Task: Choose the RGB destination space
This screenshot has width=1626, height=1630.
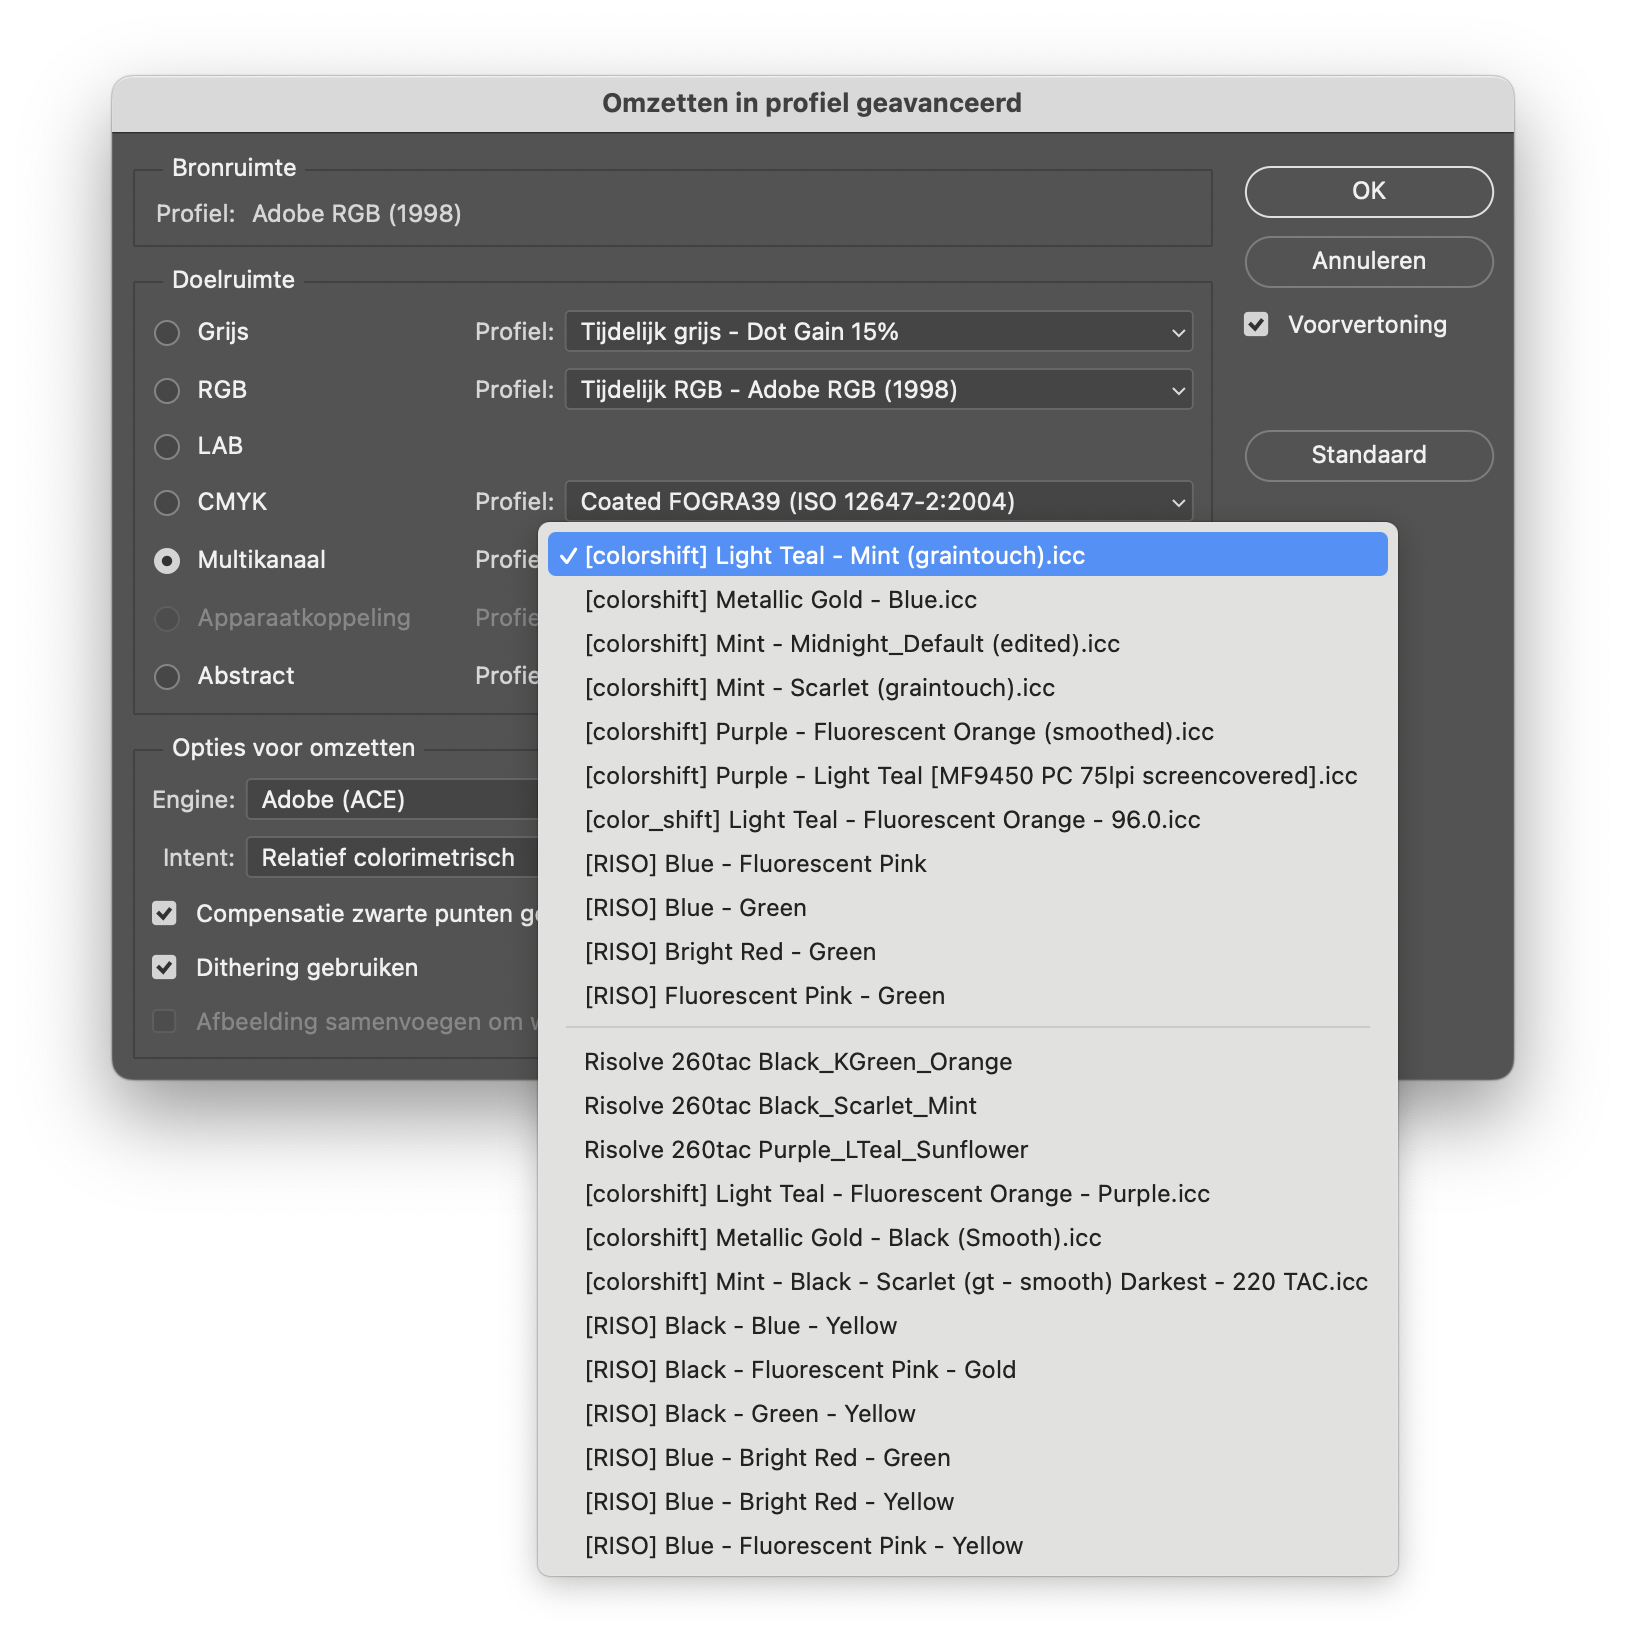Action: pos(167,390)
